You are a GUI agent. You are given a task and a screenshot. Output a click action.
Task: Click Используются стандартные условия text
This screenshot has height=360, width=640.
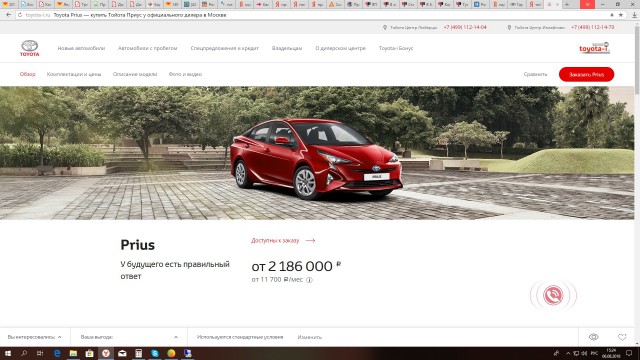pos(240,337)
